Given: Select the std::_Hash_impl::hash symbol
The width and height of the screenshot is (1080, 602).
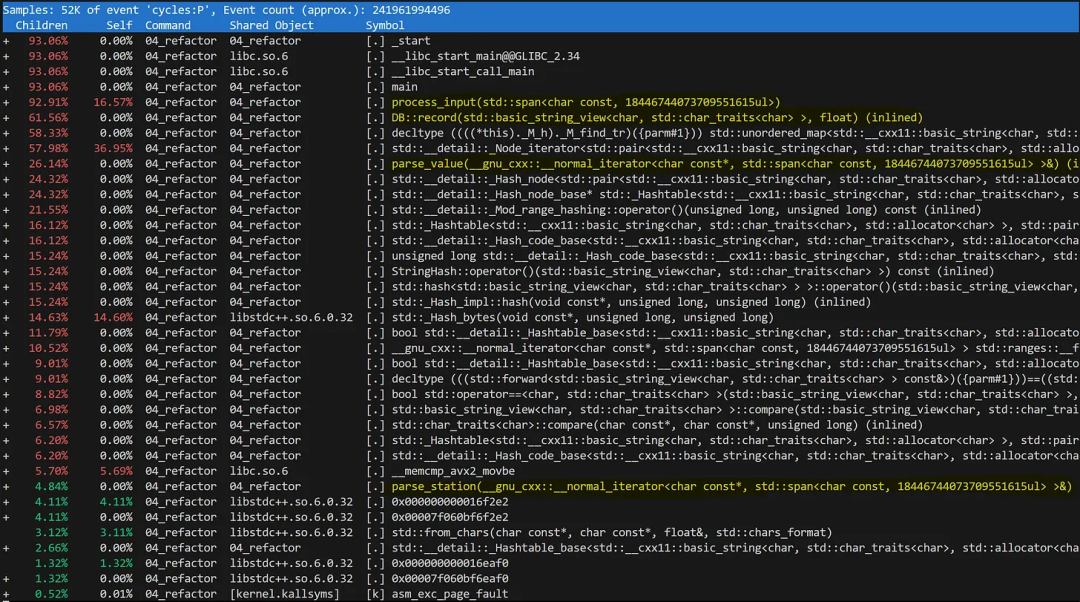Looking at the screenshot, I should pyautogui.click(x=631, y=302).
